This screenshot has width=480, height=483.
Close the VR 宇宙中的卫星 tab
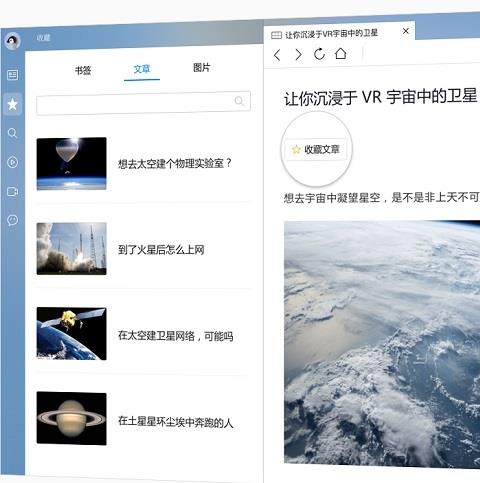pyautogui.click(x=406, y=31)
